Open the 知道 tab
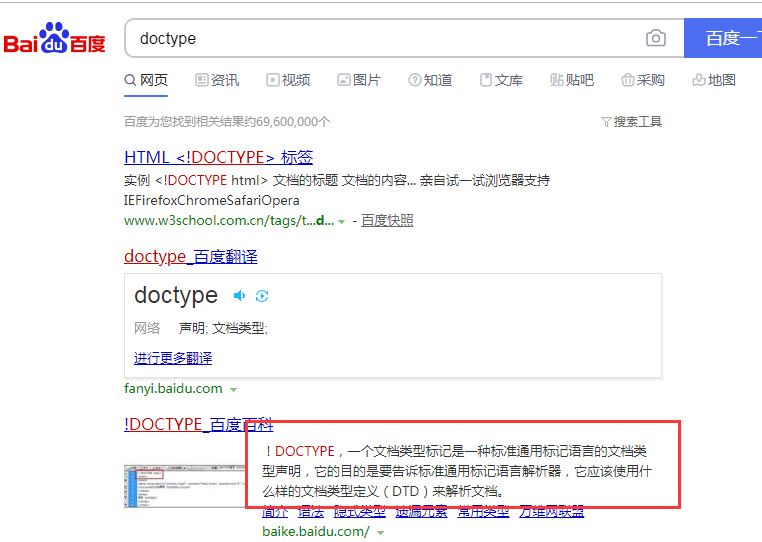This screenshot has width=762, height=542. [x=430, y=80]
